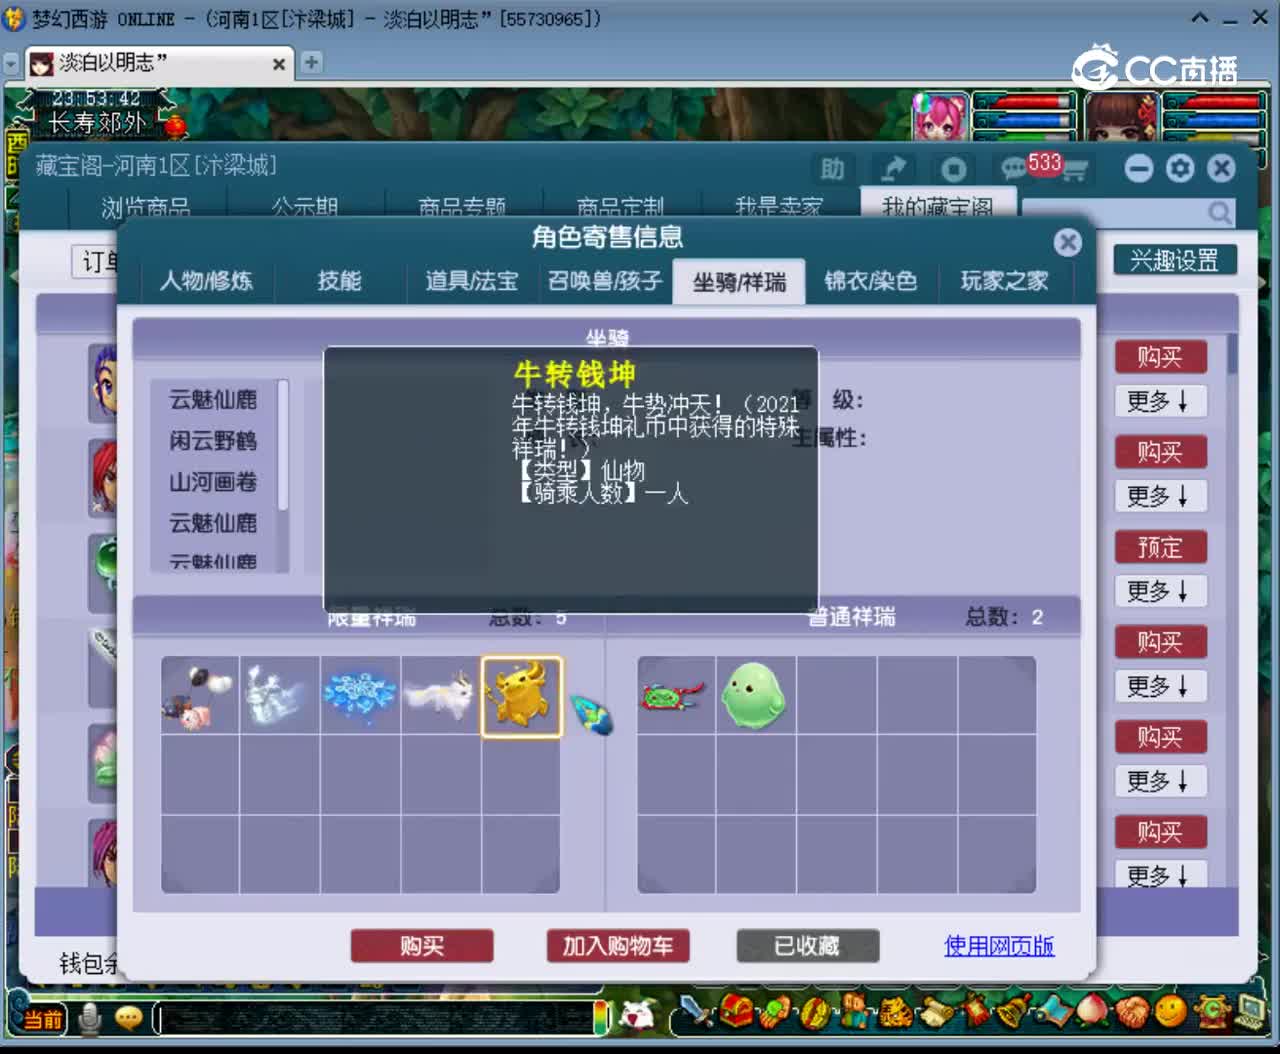The image size is (1280, 1054).
Task: Click the sword attack icon in bottom bar
Action: point(696,1012)
